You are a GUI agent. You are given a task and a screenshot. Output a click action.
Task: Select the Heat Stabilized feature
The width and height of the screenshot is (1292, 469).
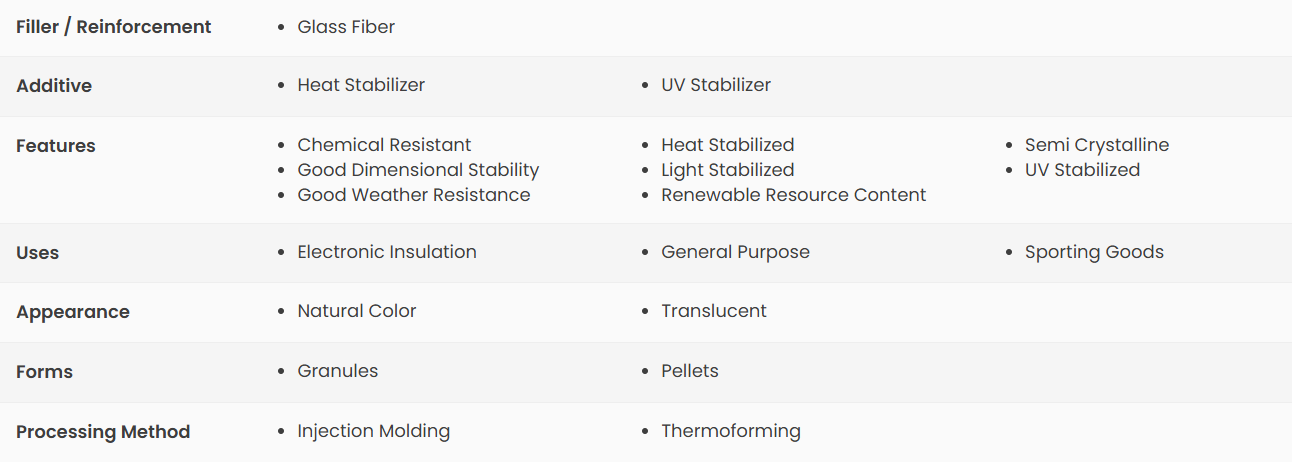click(728, 145)
